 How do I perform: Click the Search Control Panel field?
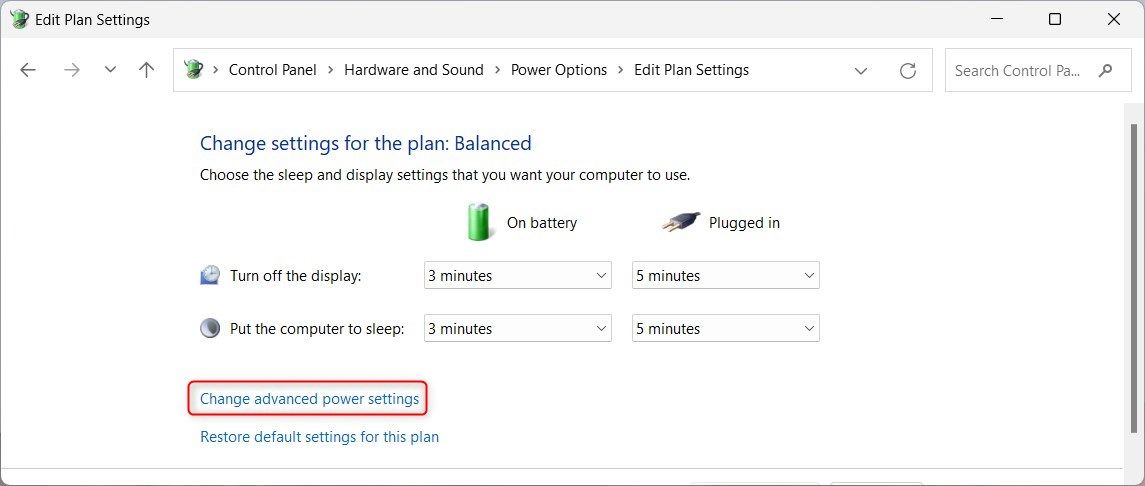pyautogui.click(x=1038, y=71)
